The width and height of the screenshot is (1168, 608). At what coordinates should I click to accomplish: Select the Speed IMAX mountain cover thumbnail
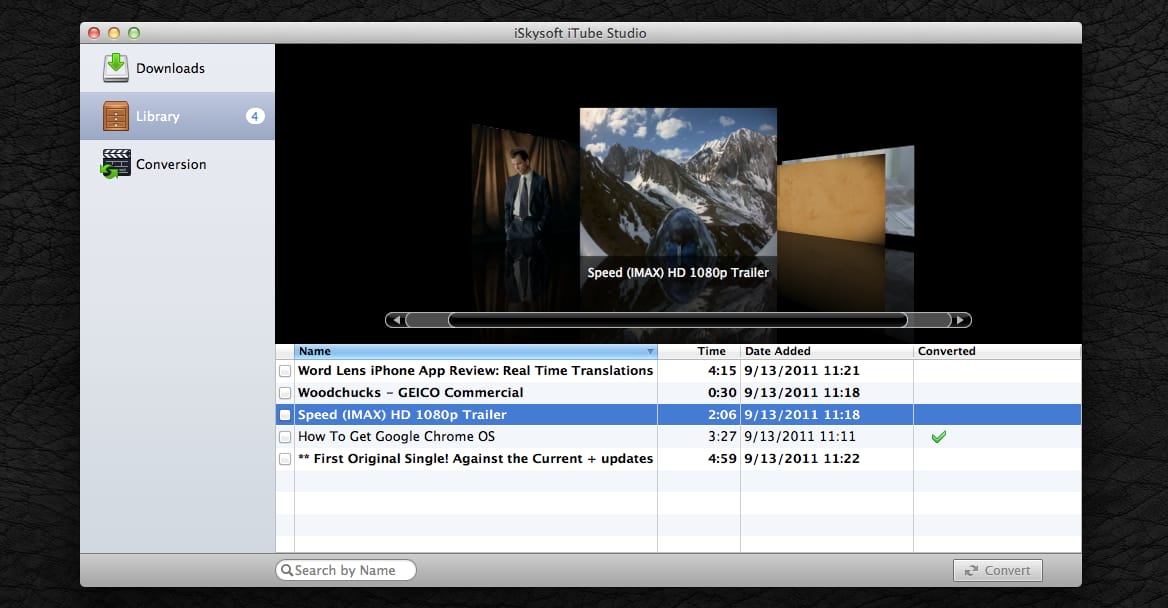click(x=678, y=182)
